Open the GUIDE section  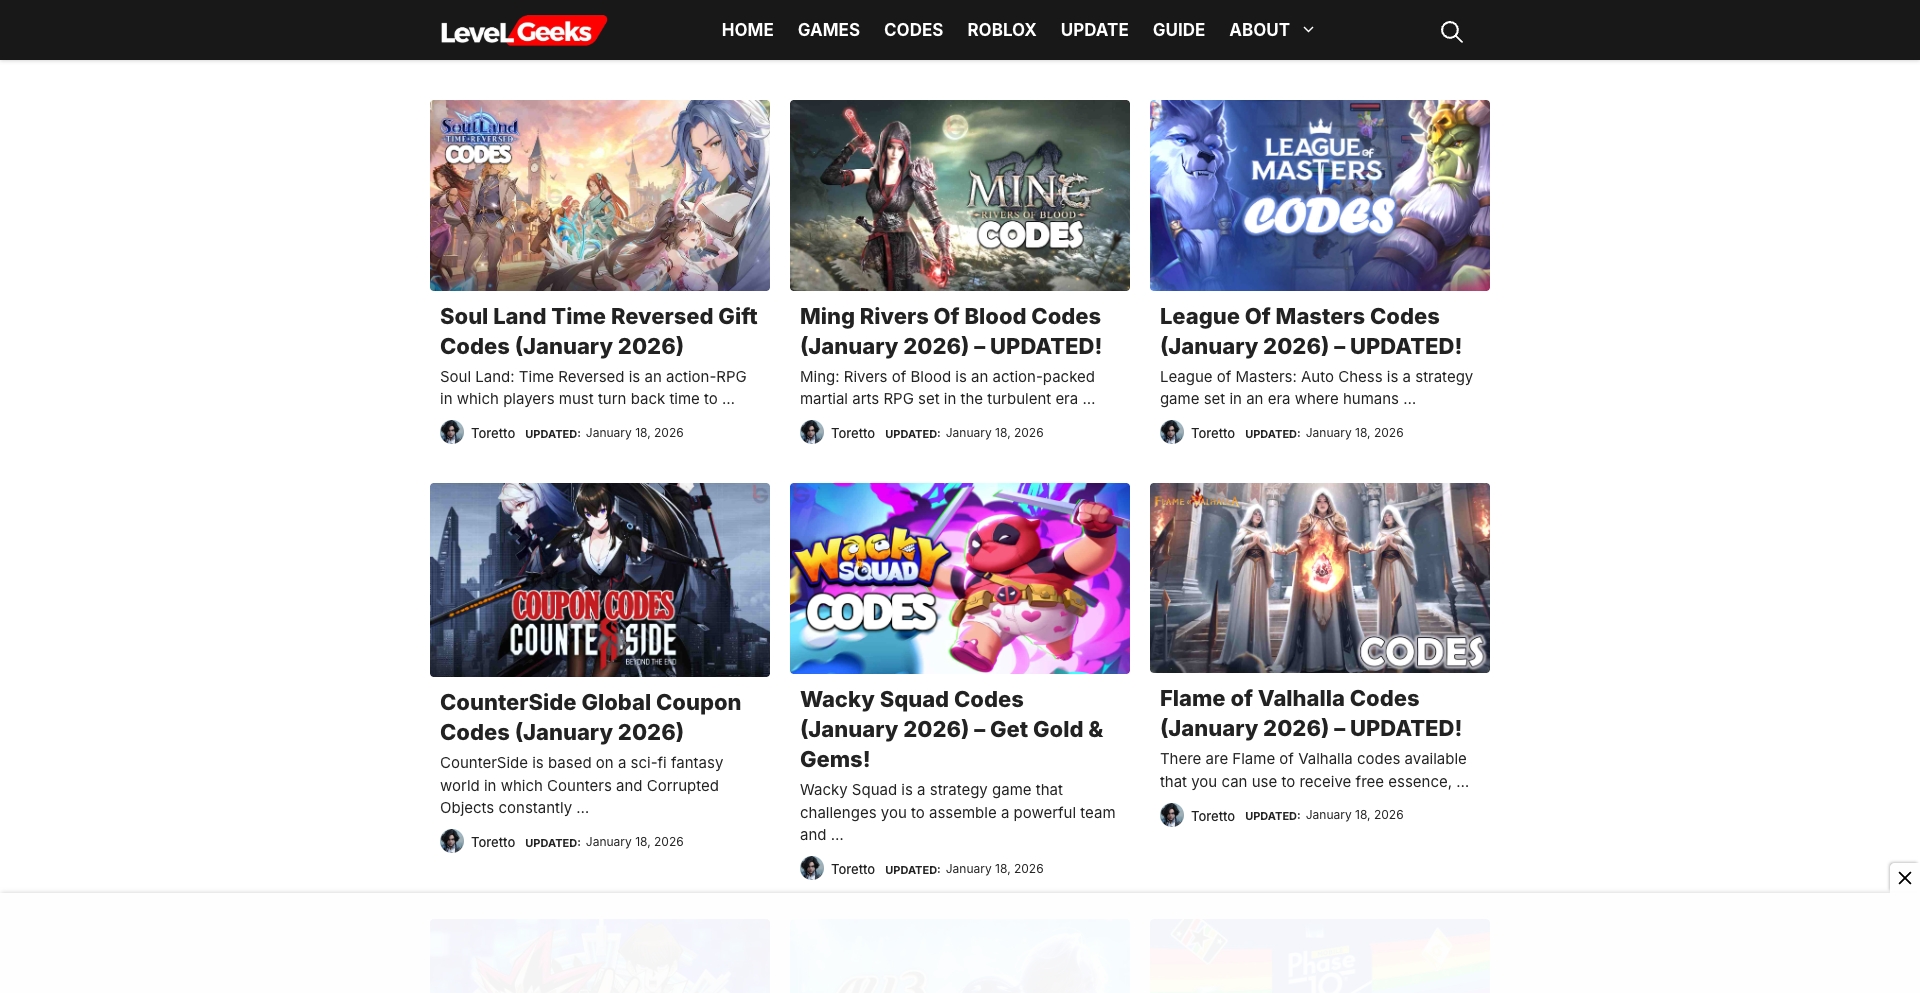(1179, 30)
